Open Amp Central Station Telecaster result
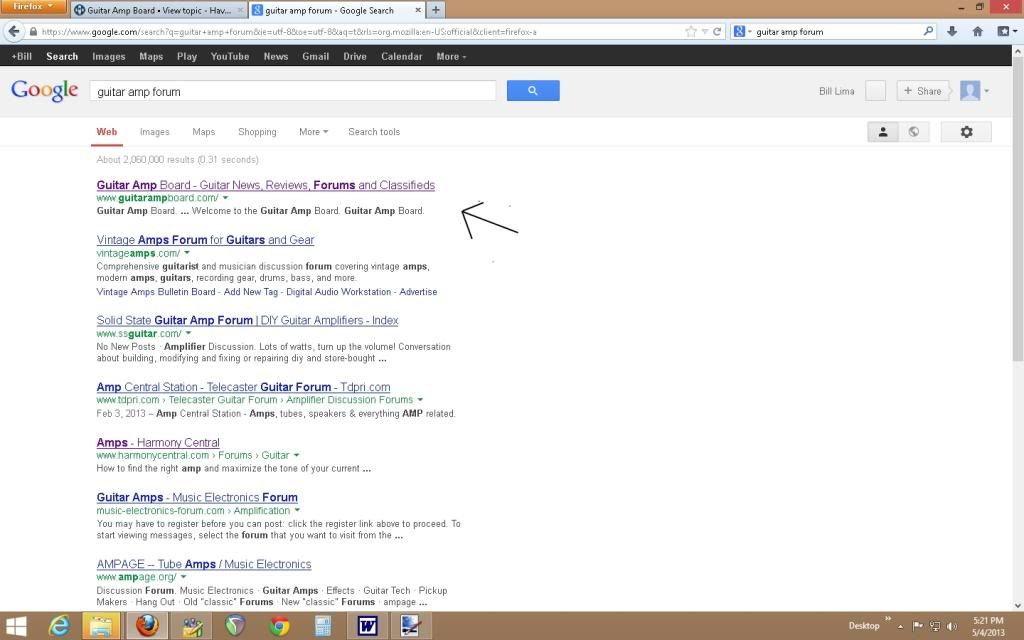Image resolution: width=1024 pixels, height=640 pixels. click(244, 387)
